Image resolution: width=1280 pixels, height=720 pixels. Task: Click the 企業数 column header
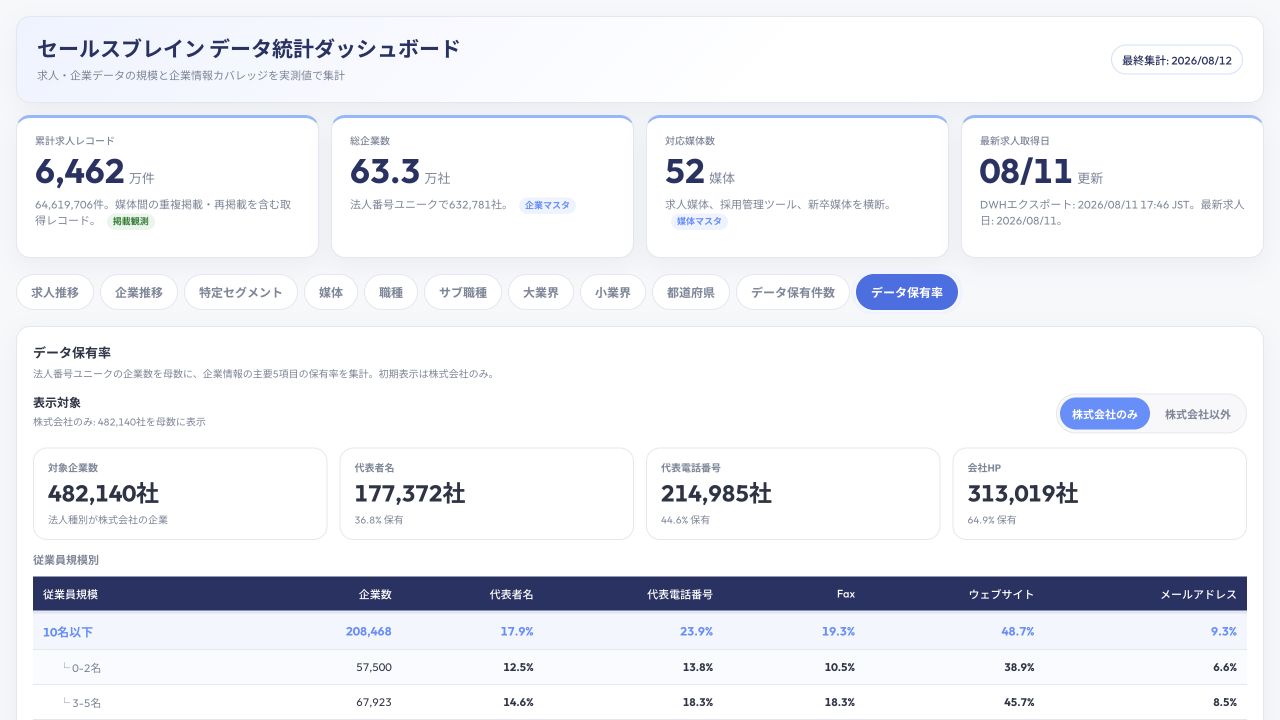[375, 594]
